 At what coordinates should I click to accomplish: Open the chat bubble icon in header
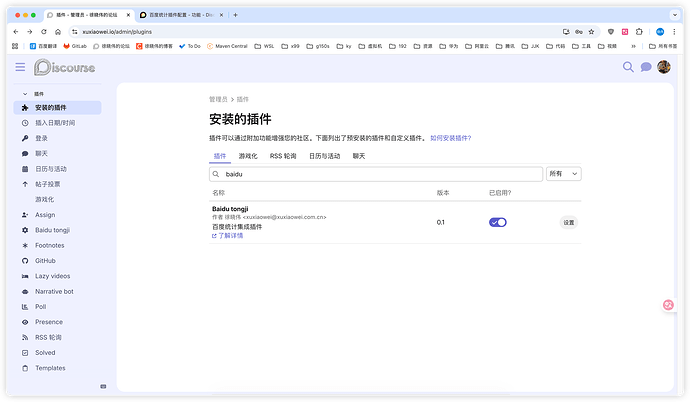[x=646, y=67]
